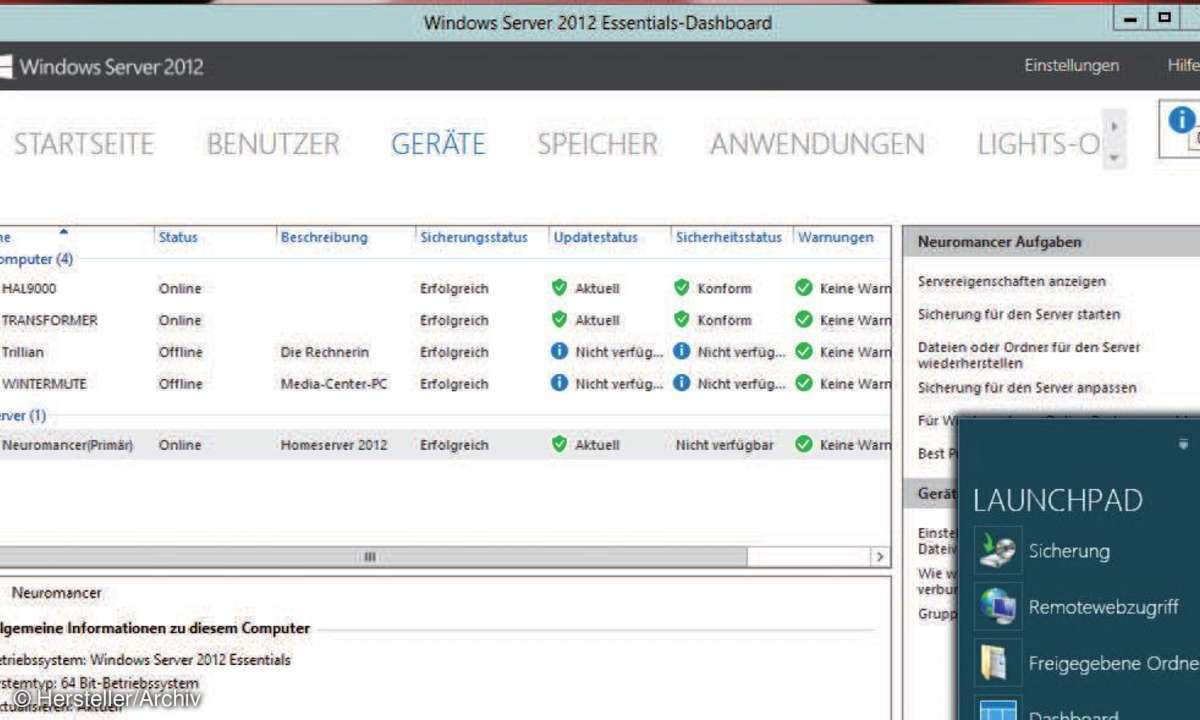
Task: Click TRANSFORMER Updatestatus green check icon
Action: click(559, 320)
